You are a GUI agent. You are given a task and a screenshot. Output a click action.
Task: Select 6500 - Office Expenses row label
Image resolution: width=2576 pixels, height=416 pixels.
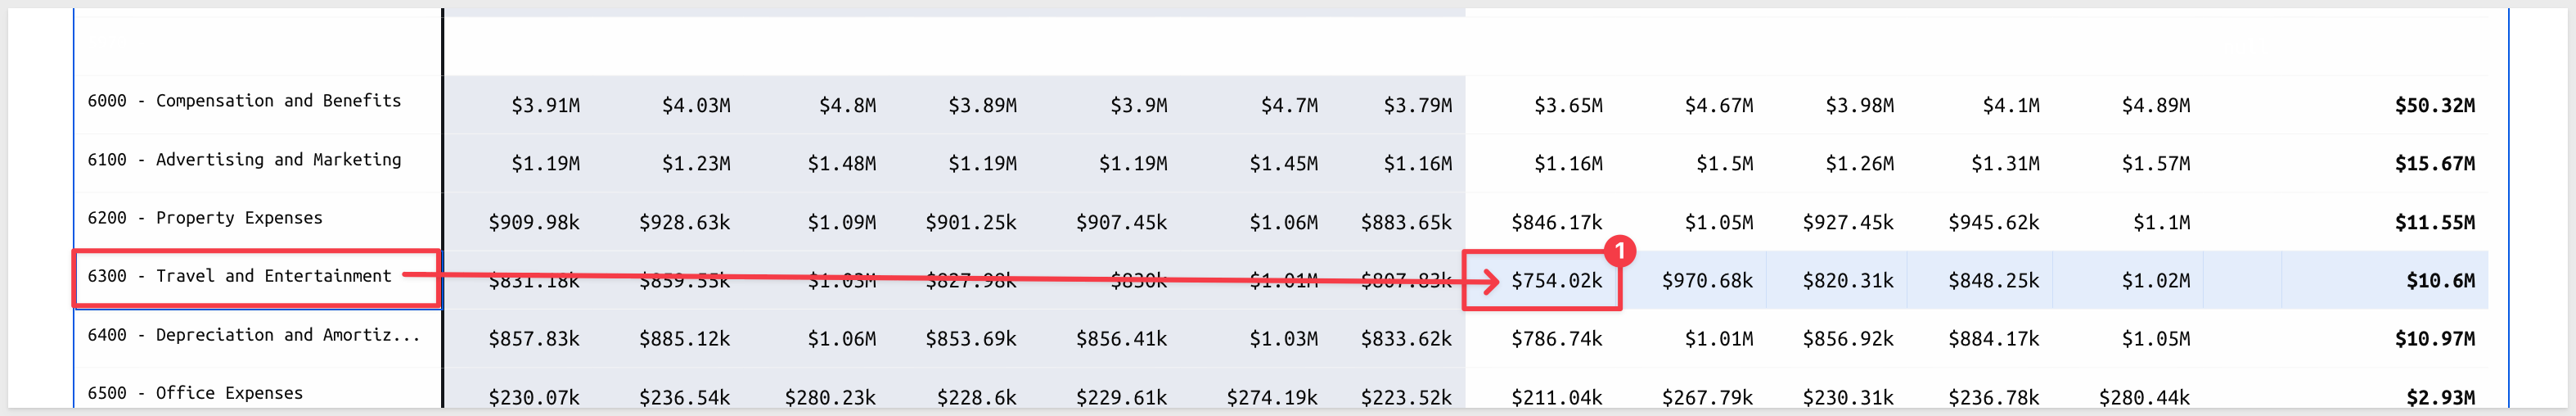click(x=195, y=393)
